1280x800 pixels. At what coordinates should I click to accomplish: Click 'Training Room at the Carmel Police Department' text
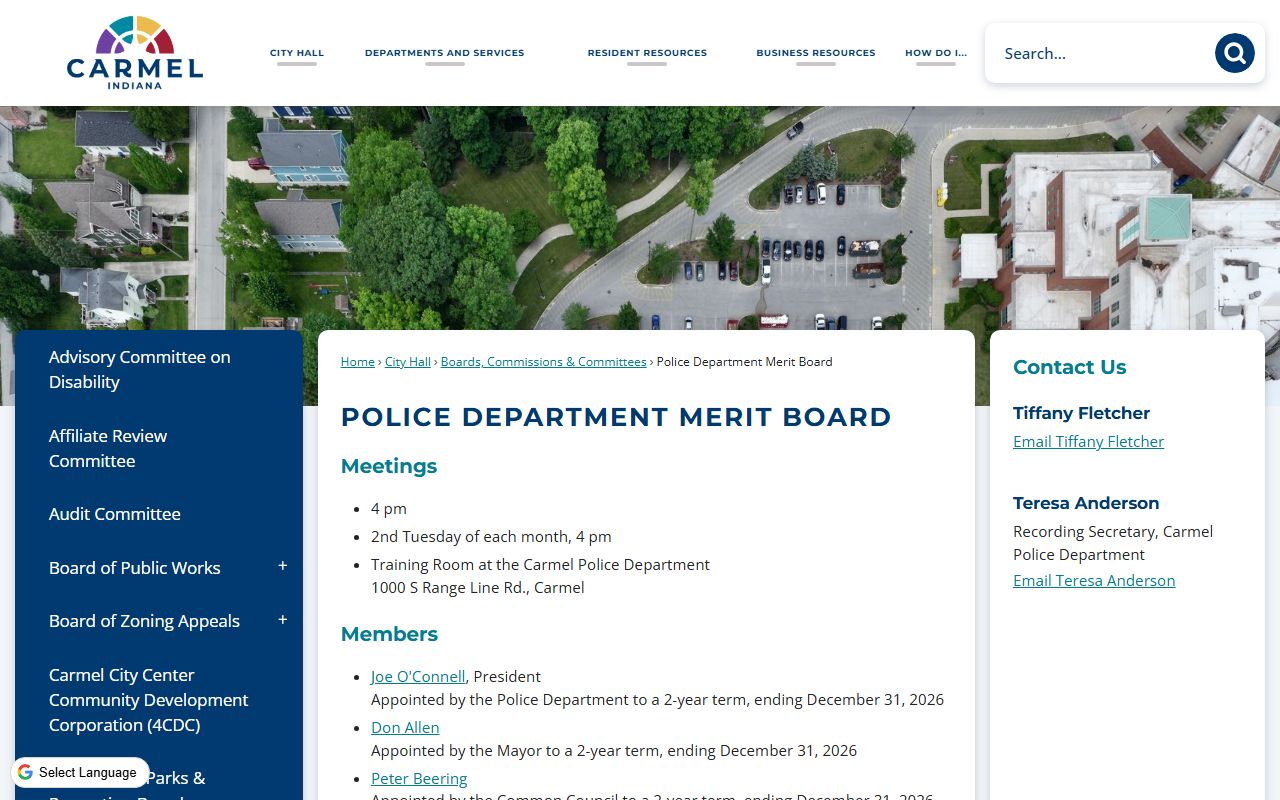pos(540,564)
